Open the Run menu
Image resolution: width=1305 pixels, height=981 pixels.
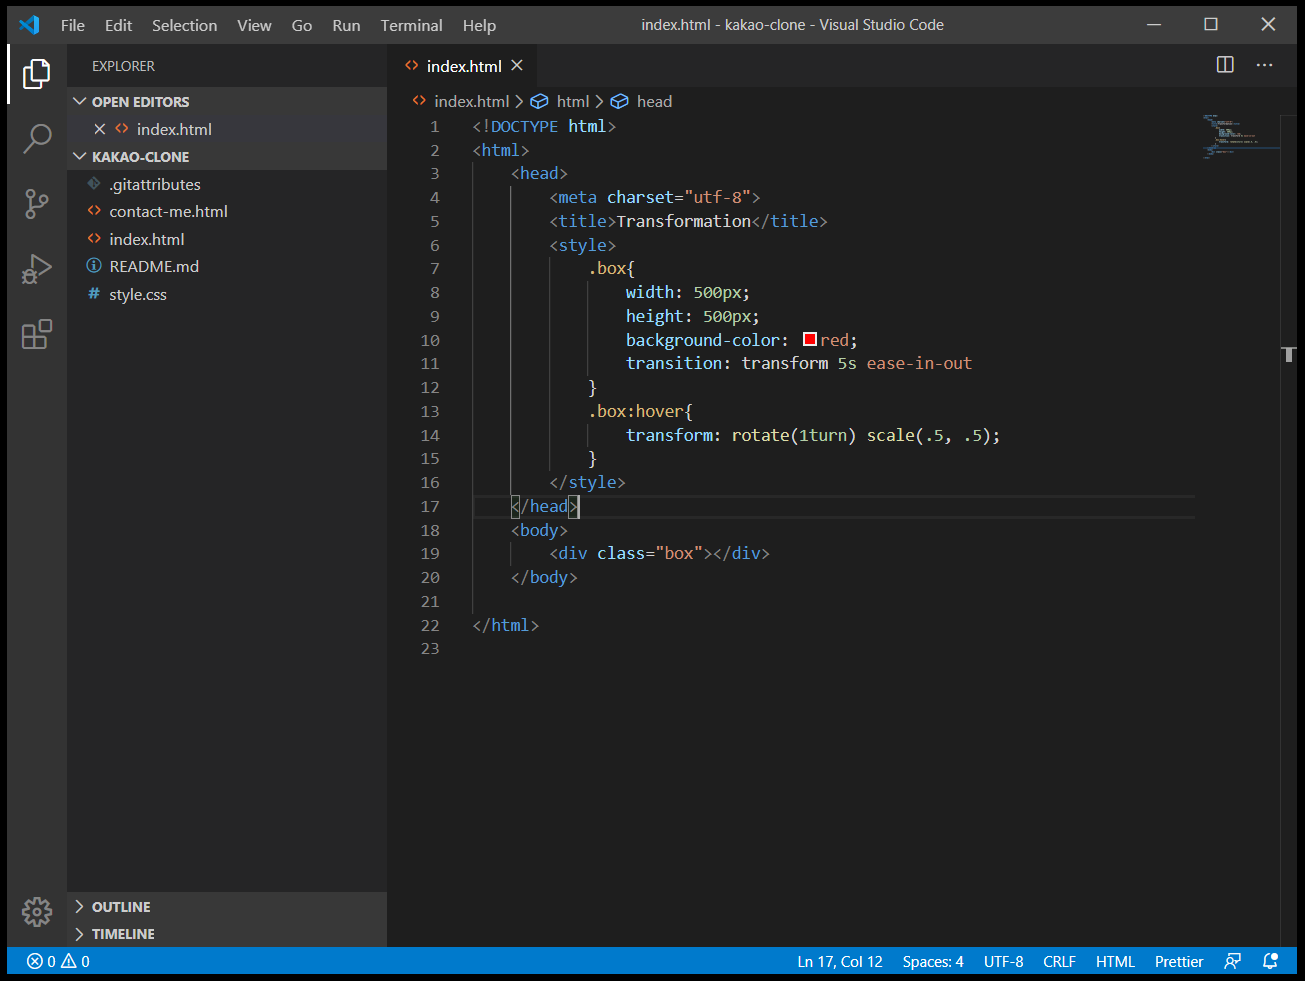346,25
